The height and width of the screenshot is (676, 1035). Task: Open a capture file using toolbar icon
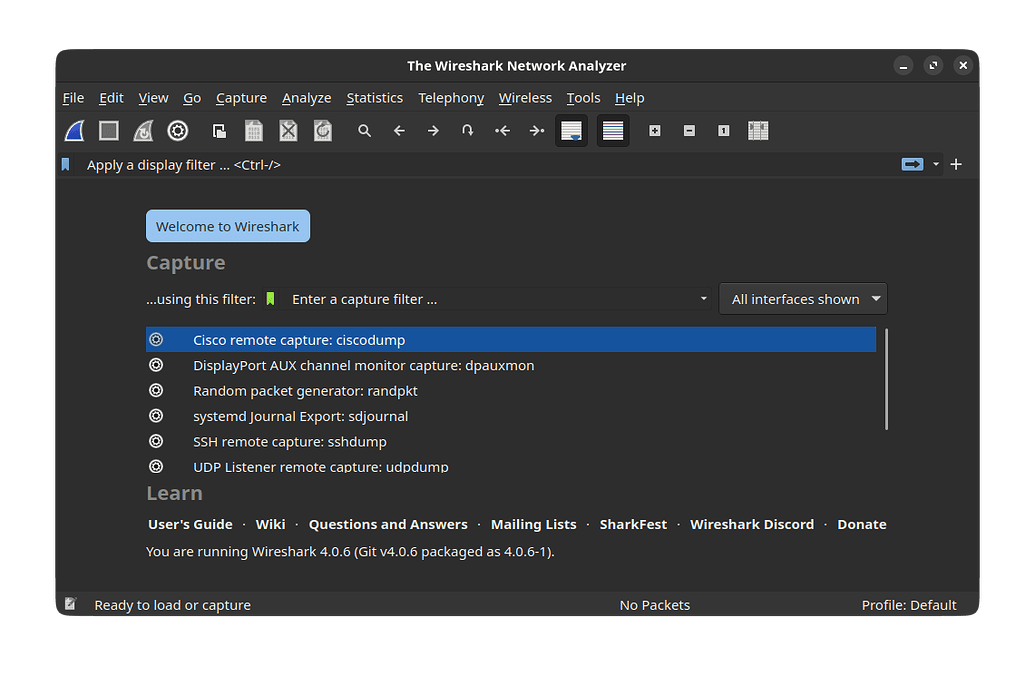(x=219, y=130)
